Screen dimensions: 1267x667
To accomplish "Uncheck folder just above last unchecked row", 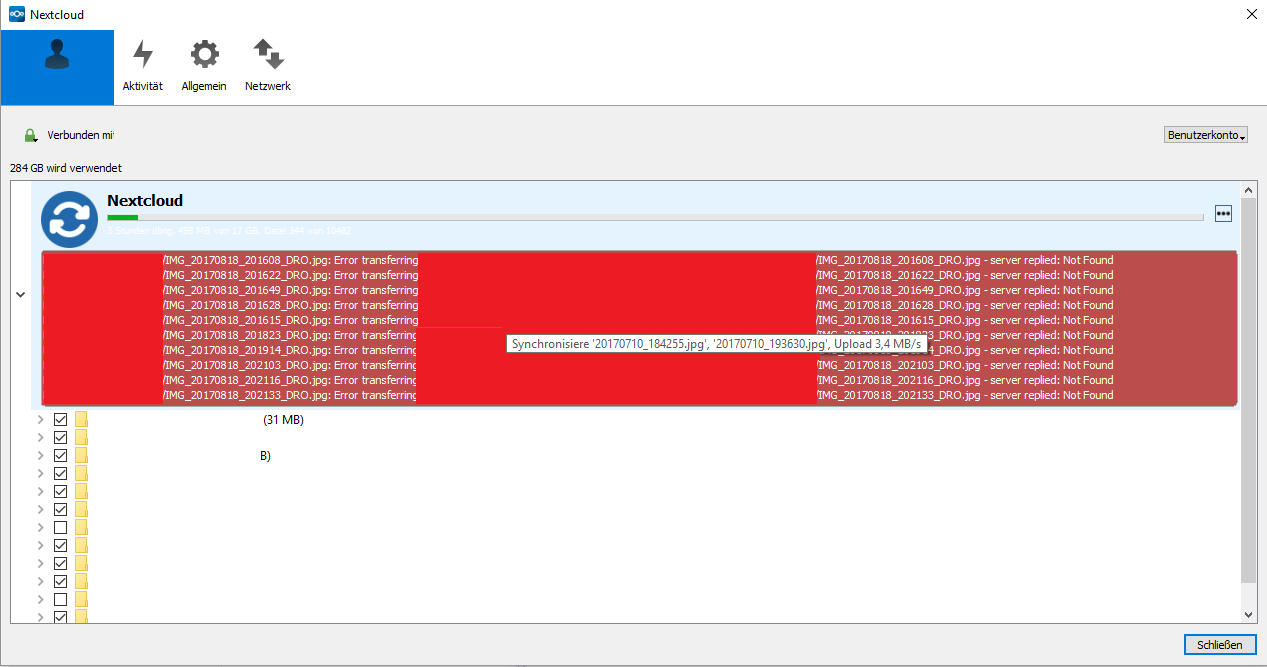I will tap(60, 581).
